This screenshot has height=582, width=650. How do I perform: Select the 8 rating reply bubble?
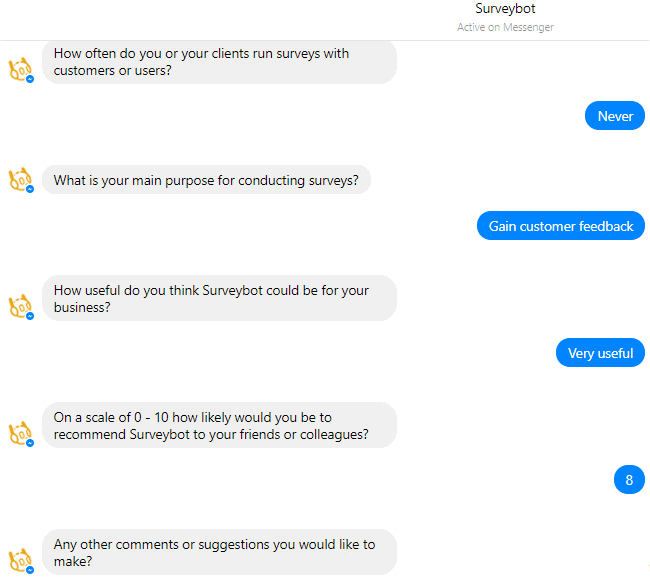[x=629, y=480]
